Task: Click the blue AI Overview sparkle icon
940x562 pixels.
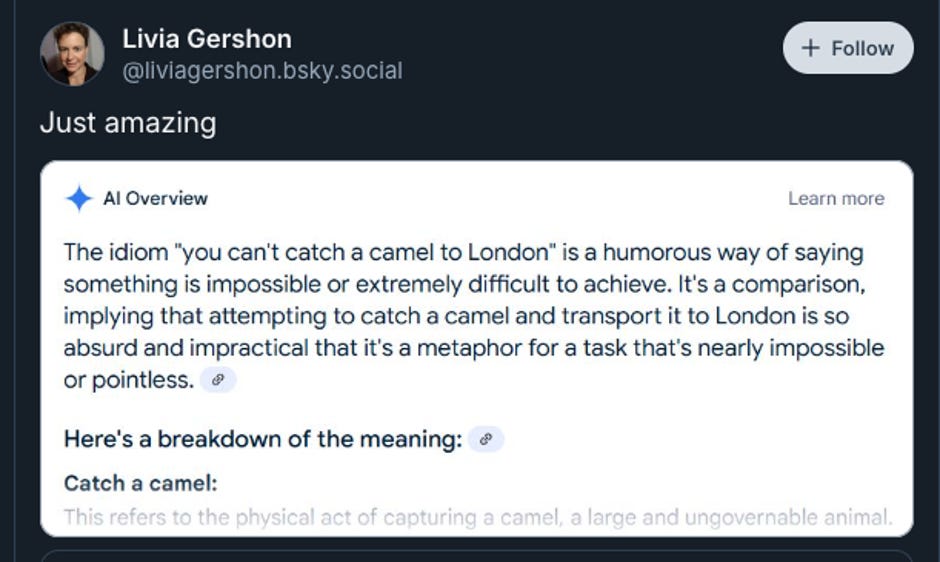Action: click(79, 198)
